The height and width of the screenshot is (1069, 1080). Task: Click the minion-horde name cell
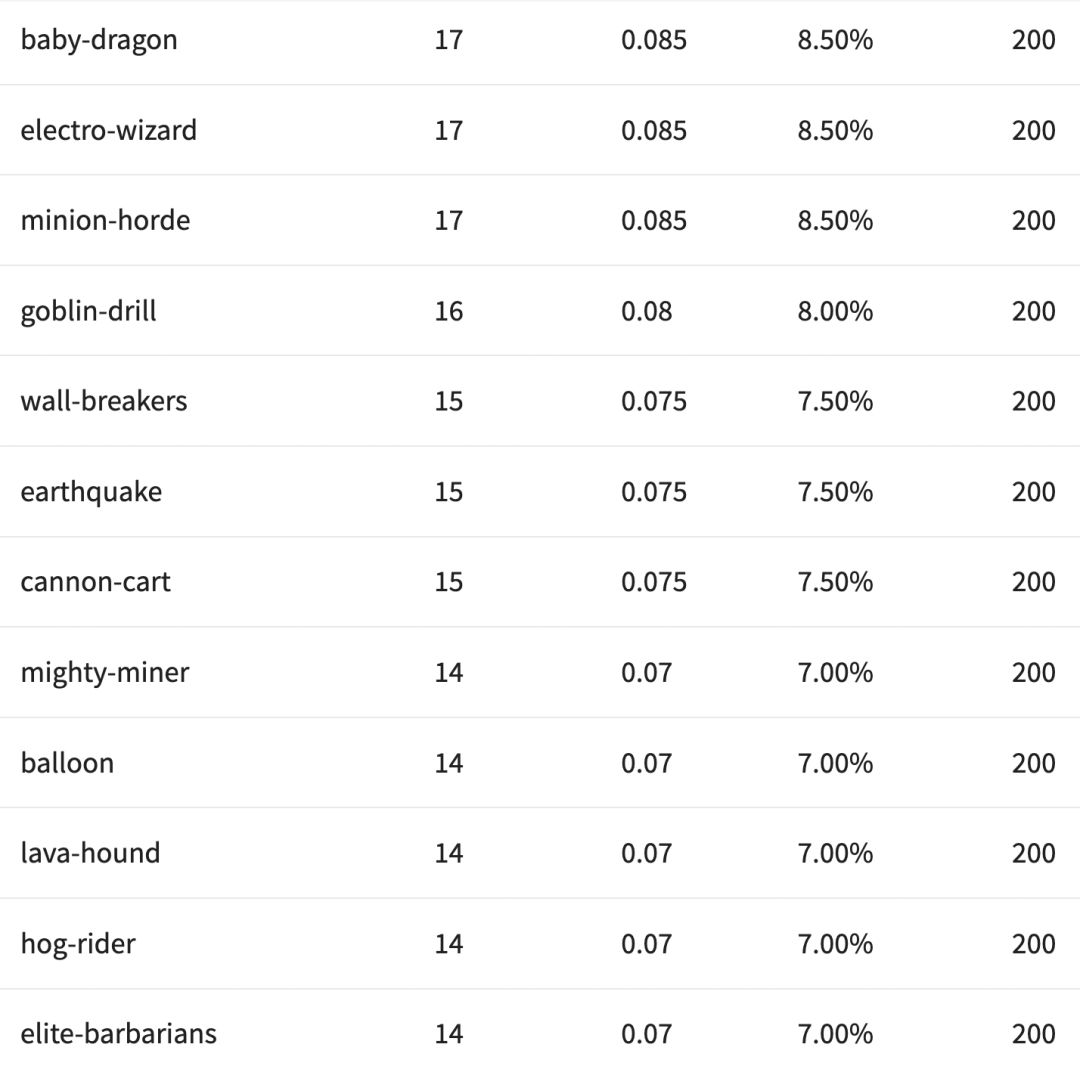click(x=105, y=220)
